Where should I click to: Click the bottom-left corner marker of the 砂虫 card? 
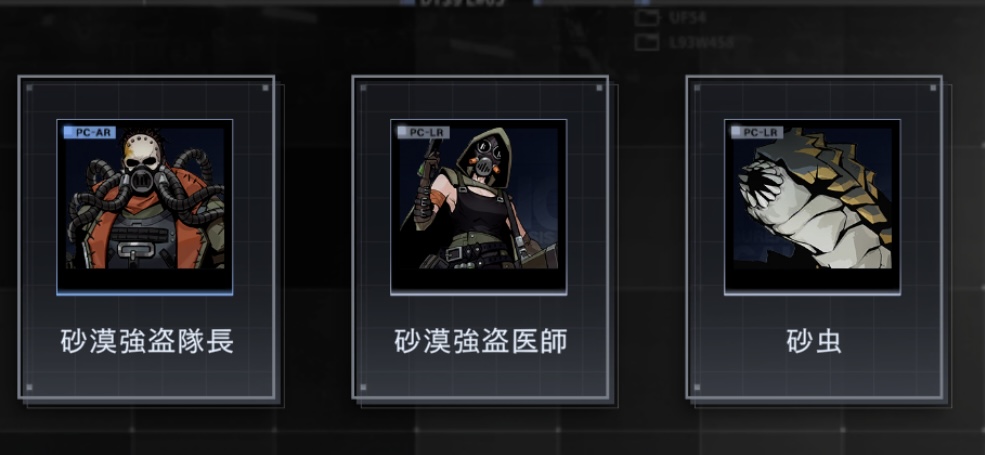(x=696, y=387)
